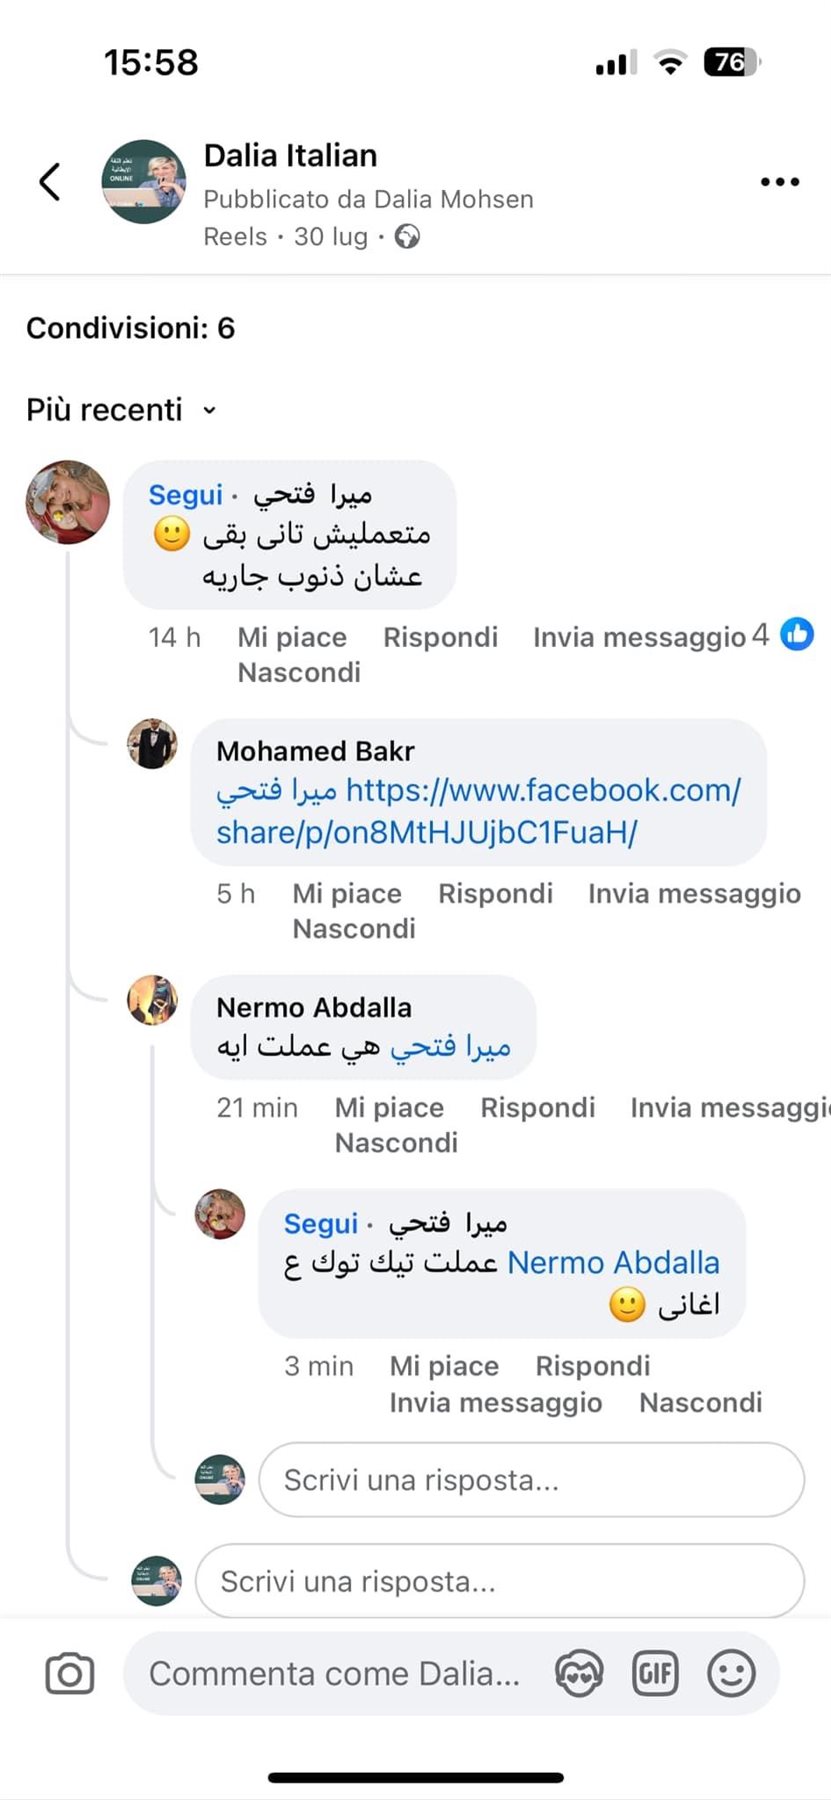
Task: Click the Nermo Abdalla mention link
Action: tap(613, 1262)
